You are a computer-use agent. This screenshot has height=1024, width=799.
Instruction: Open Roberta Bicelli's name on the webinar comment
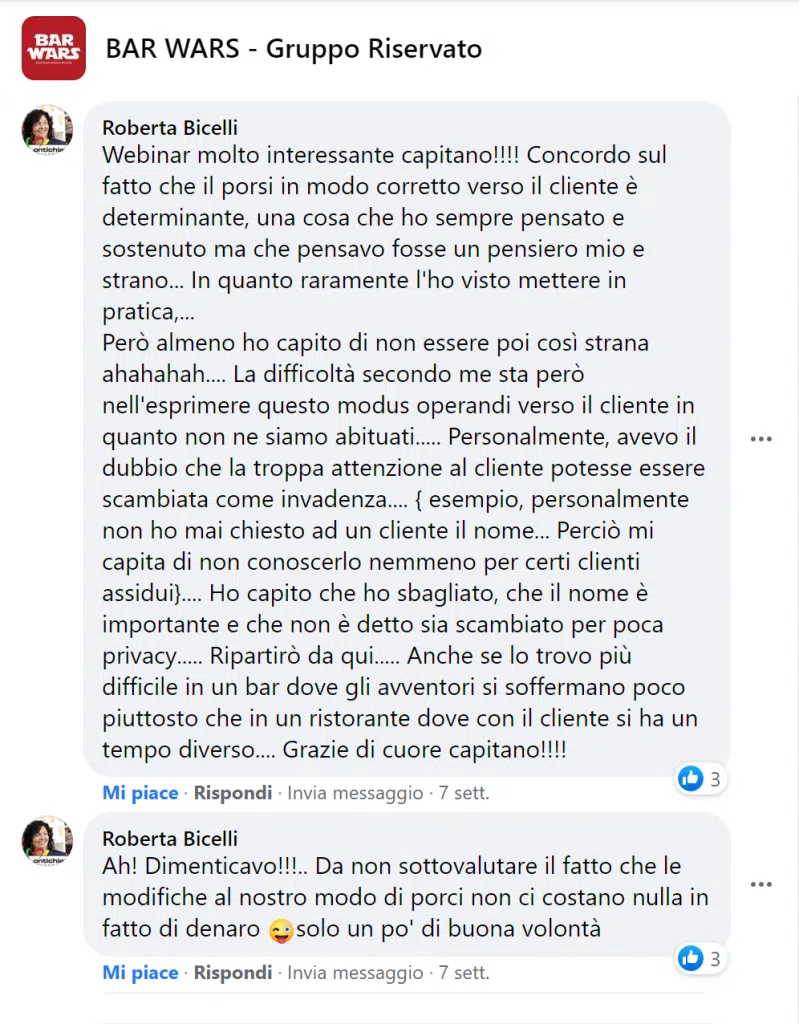pos(170,127)
